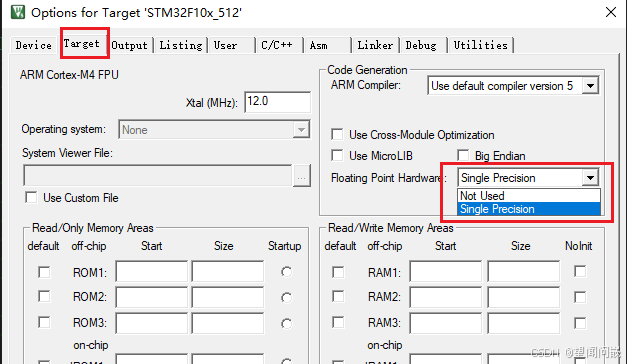Screen dimensions: 627x364
Task: Tick the Use MicroLIB checkbox
Action: 337,155
